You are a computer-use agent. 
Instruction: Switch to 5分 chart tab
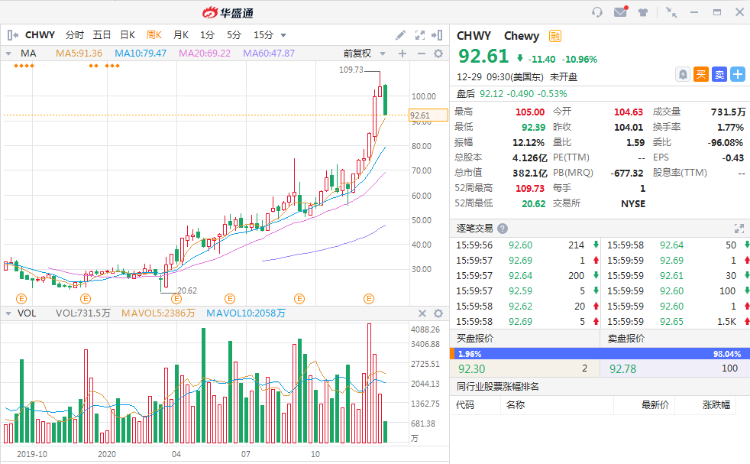(x=234, y=35)
